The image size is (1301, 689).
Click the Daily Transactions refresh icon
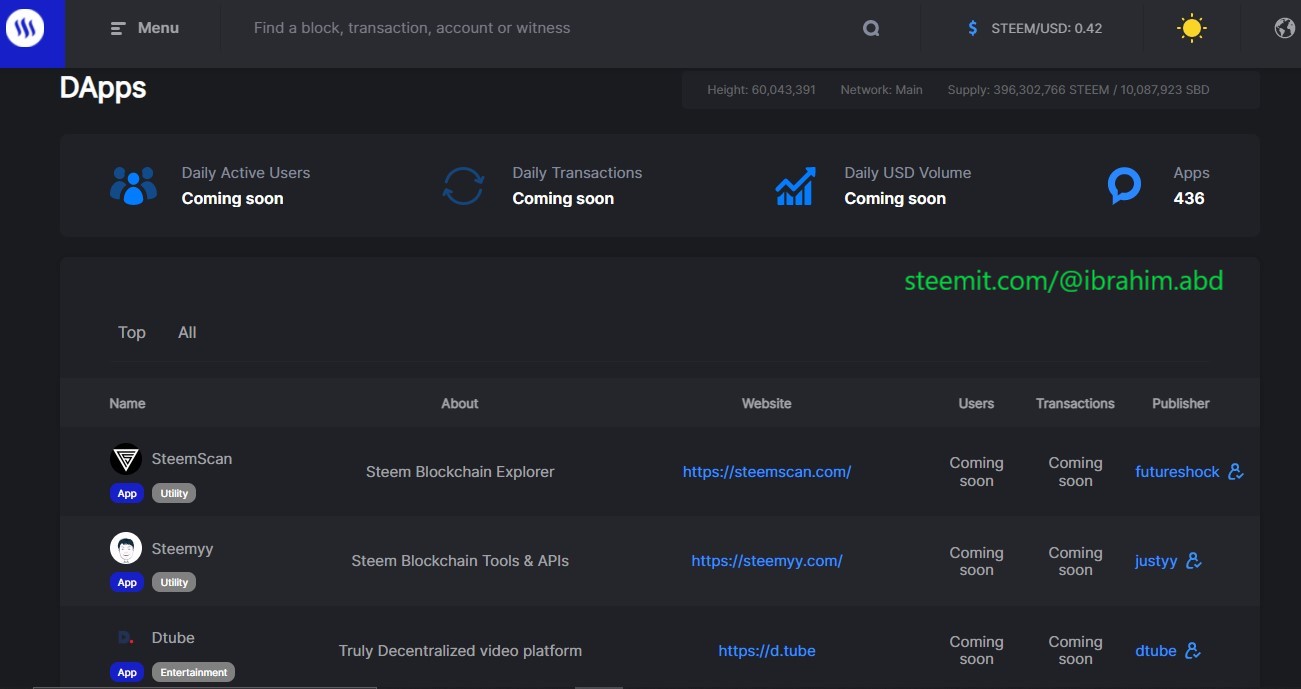click(463, 186)
